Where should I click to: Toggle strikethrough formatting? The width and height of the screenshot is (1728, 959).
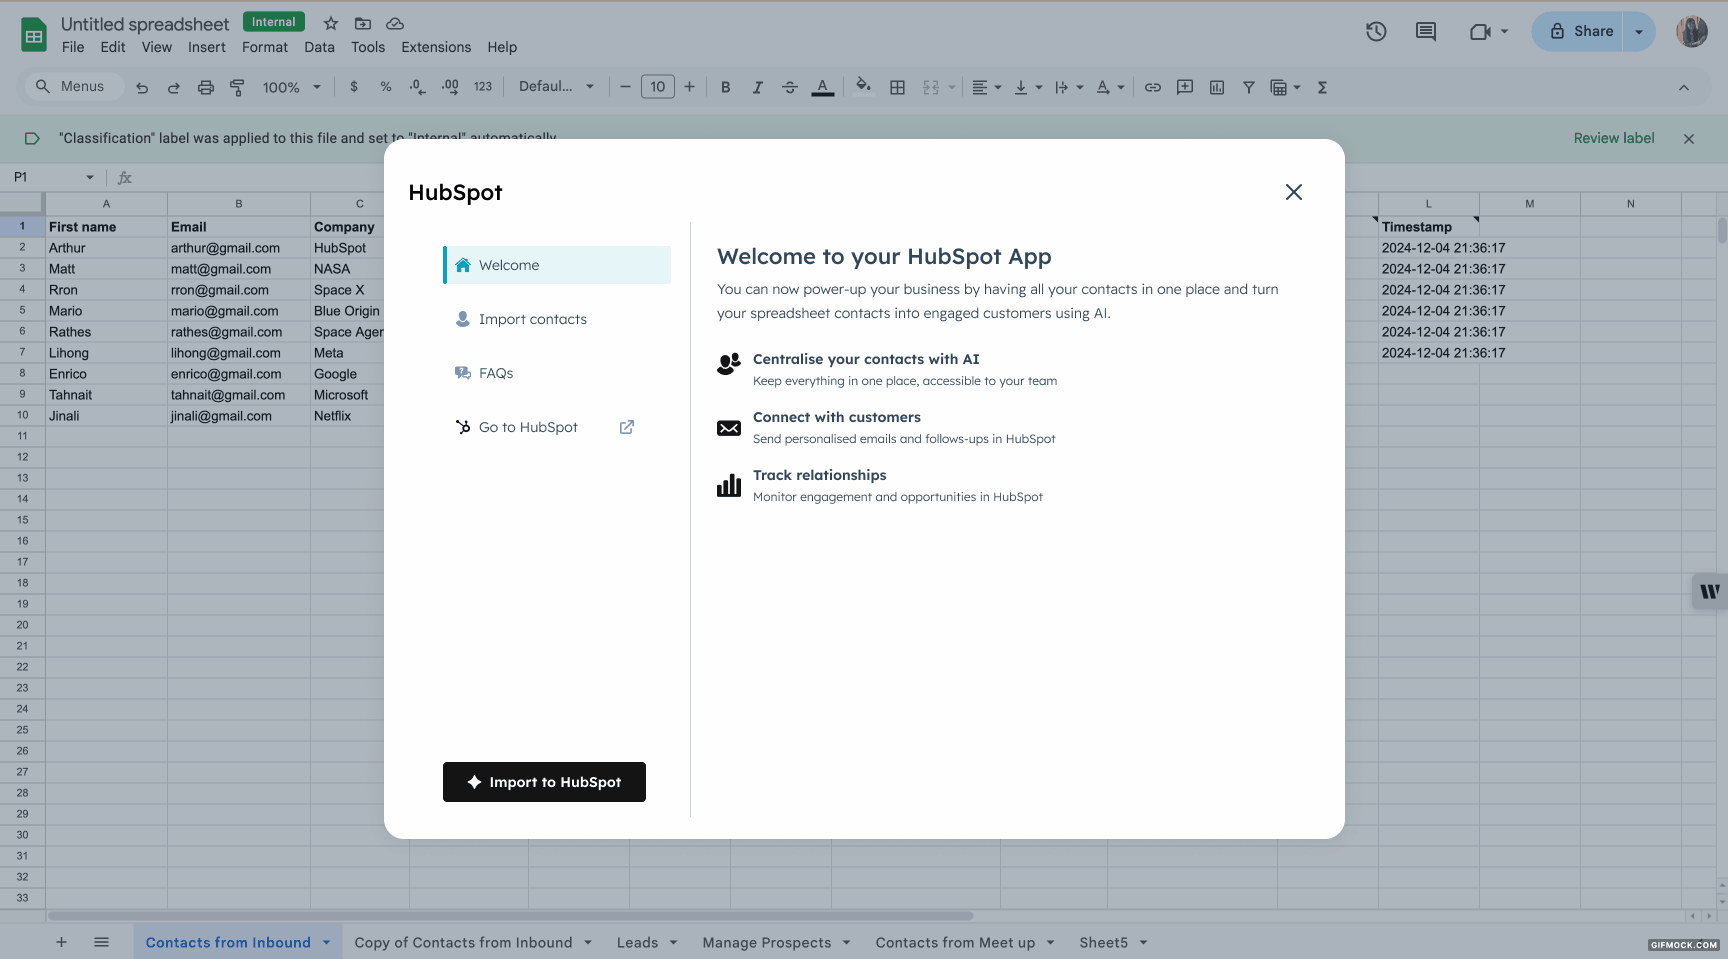coord(790,87)
